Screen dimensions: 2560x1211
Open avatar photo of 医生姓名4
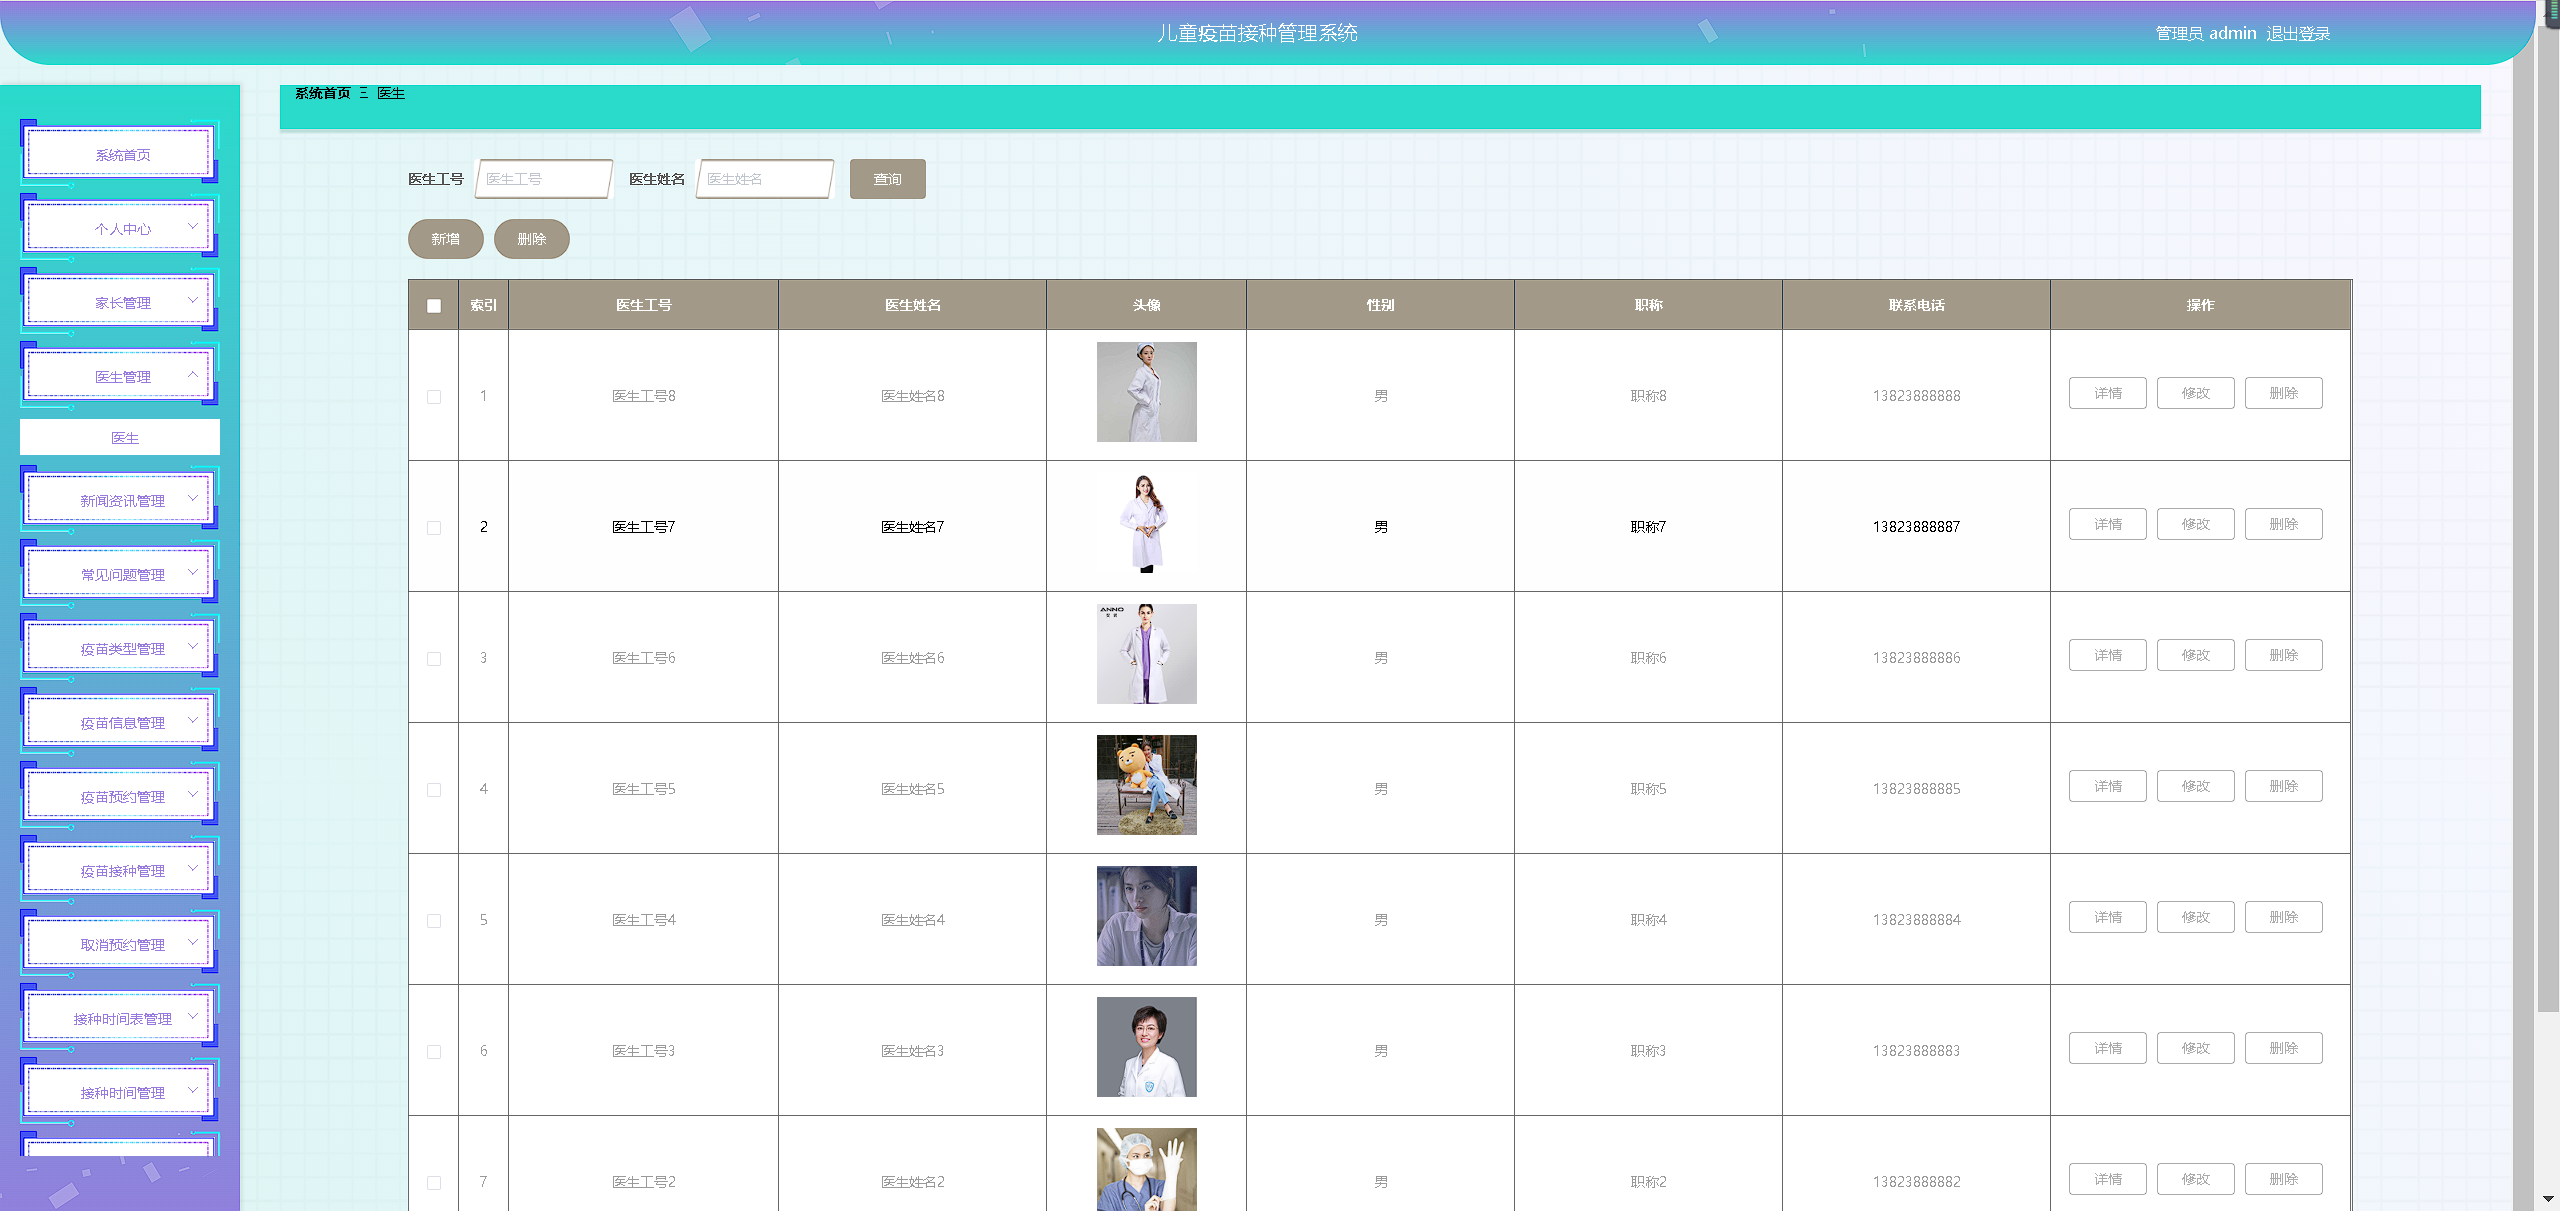click(x=1146, y=916)
